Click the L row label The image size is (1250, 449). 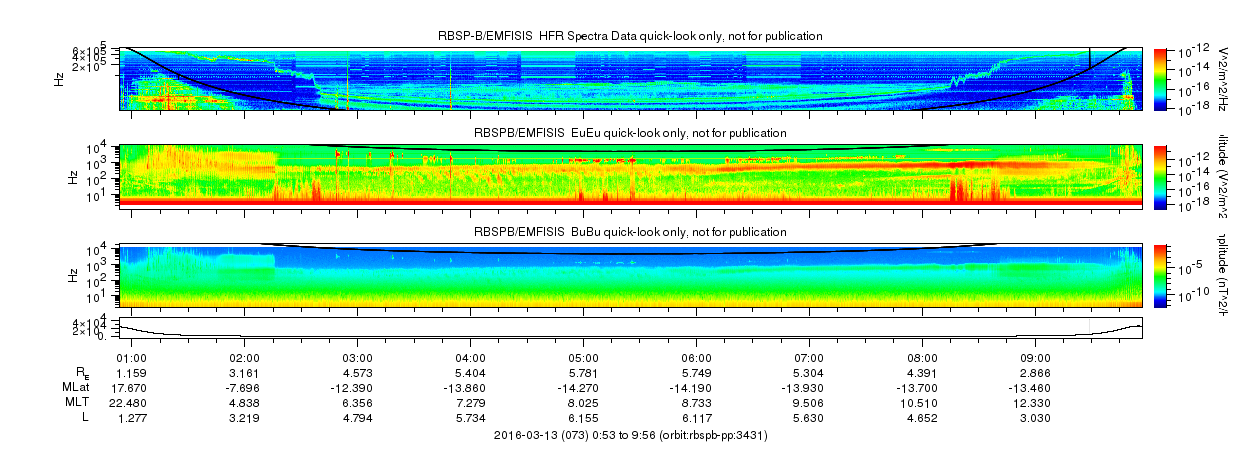point(85,417)
